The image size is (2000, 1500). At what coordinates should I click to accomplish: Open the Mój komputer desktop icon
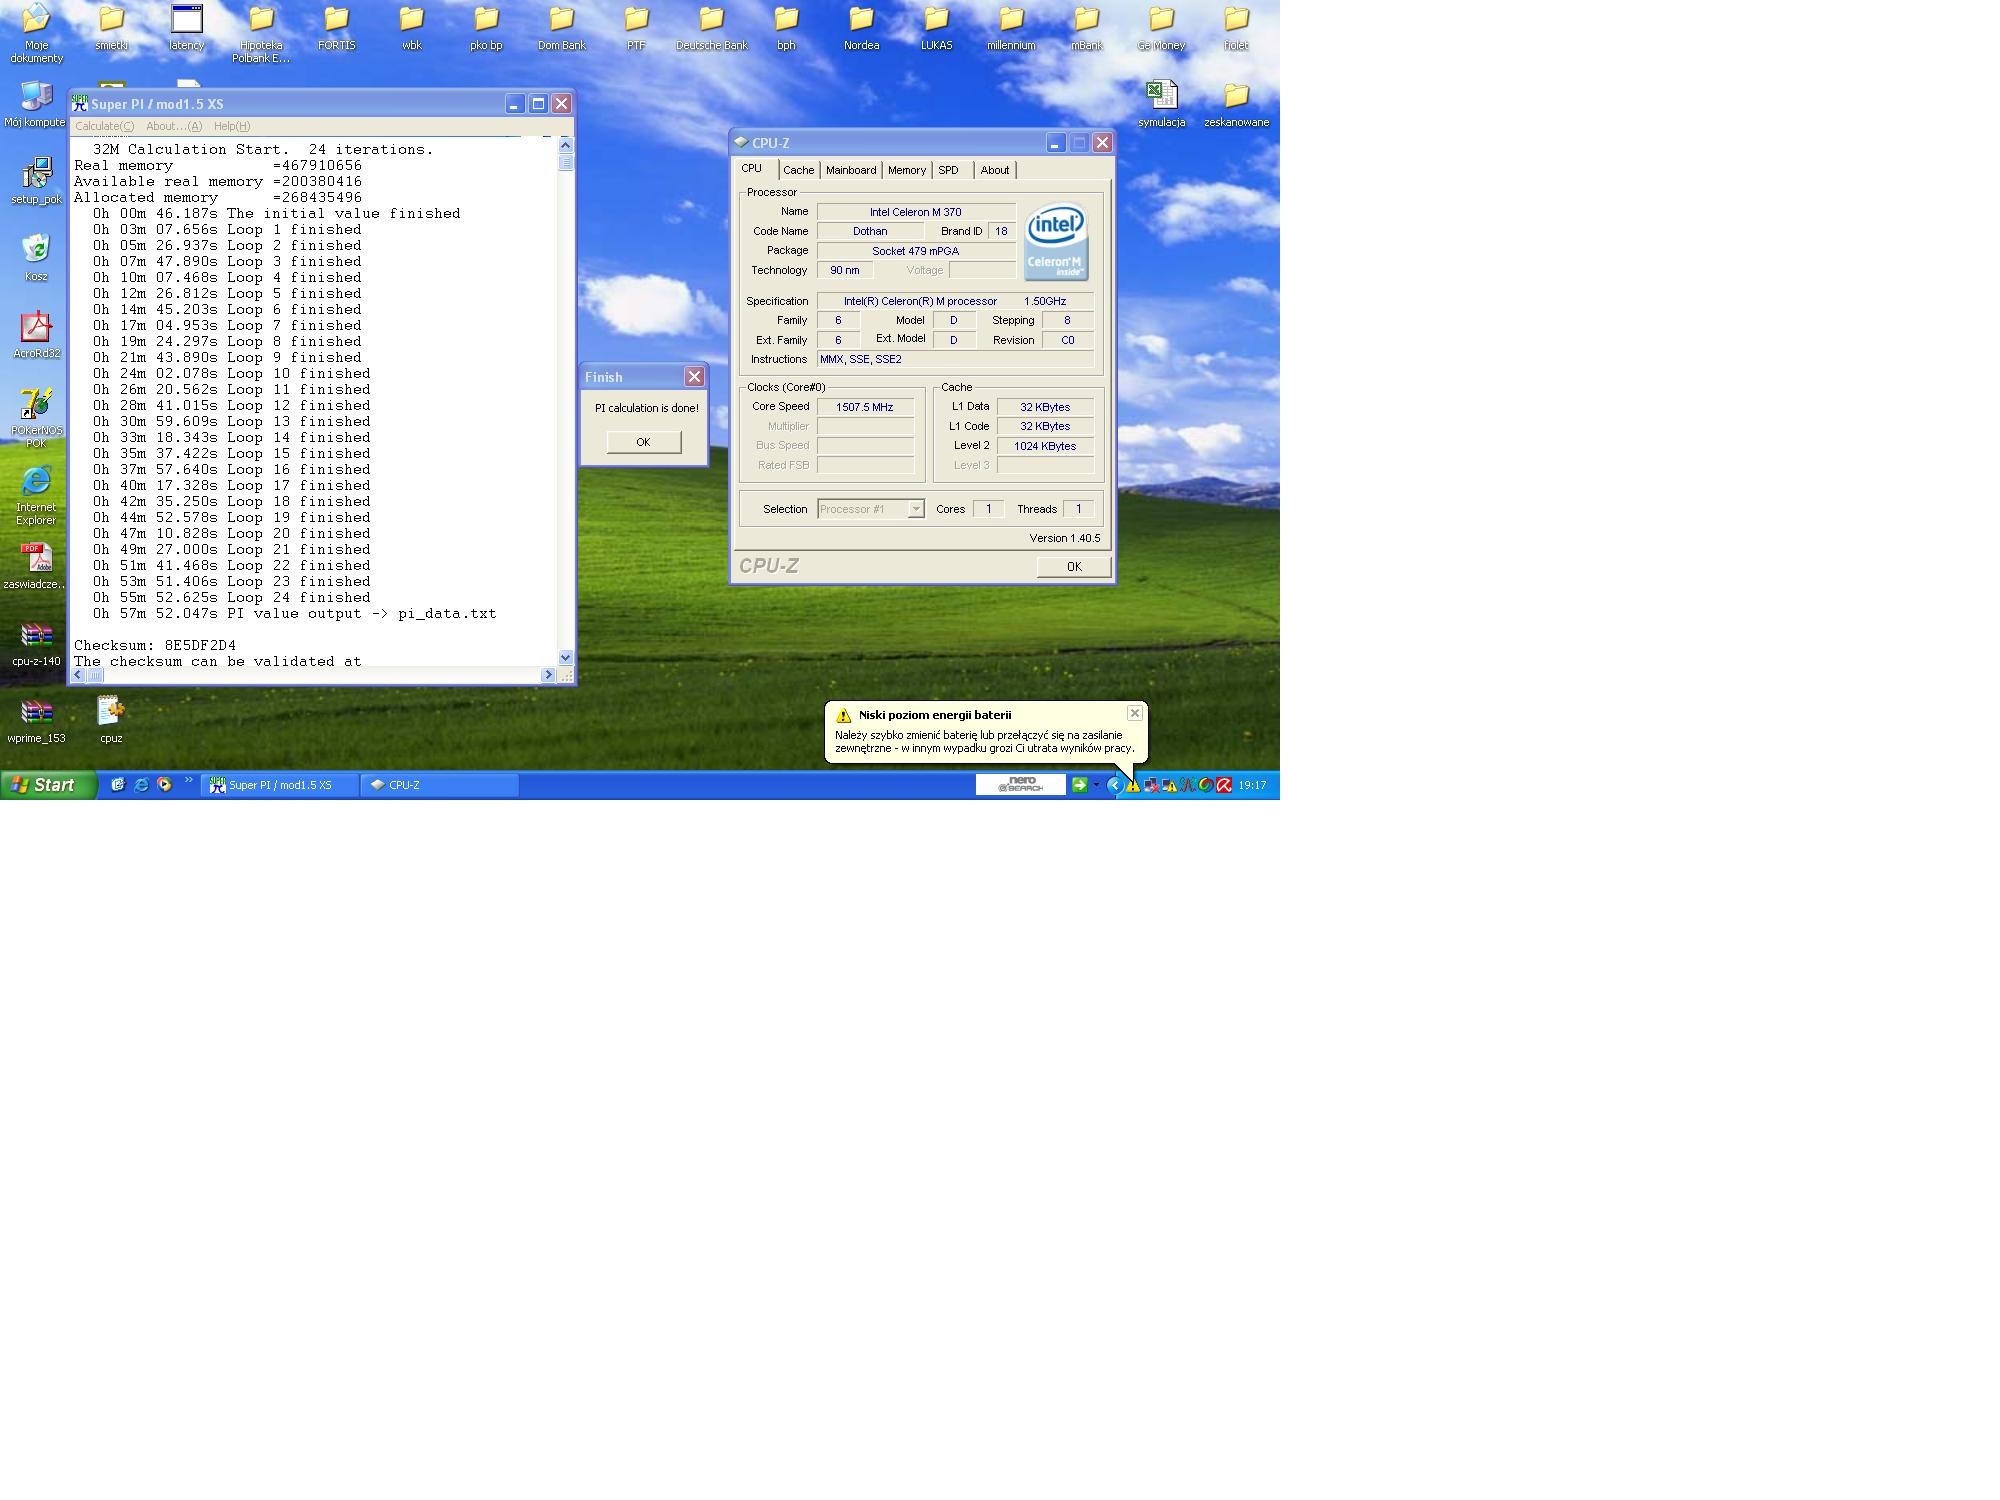click(35, 104)
